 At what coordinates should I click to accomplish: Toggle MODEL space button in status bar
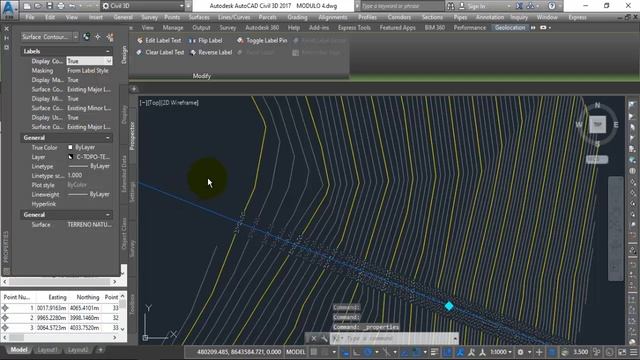point(296,352)
